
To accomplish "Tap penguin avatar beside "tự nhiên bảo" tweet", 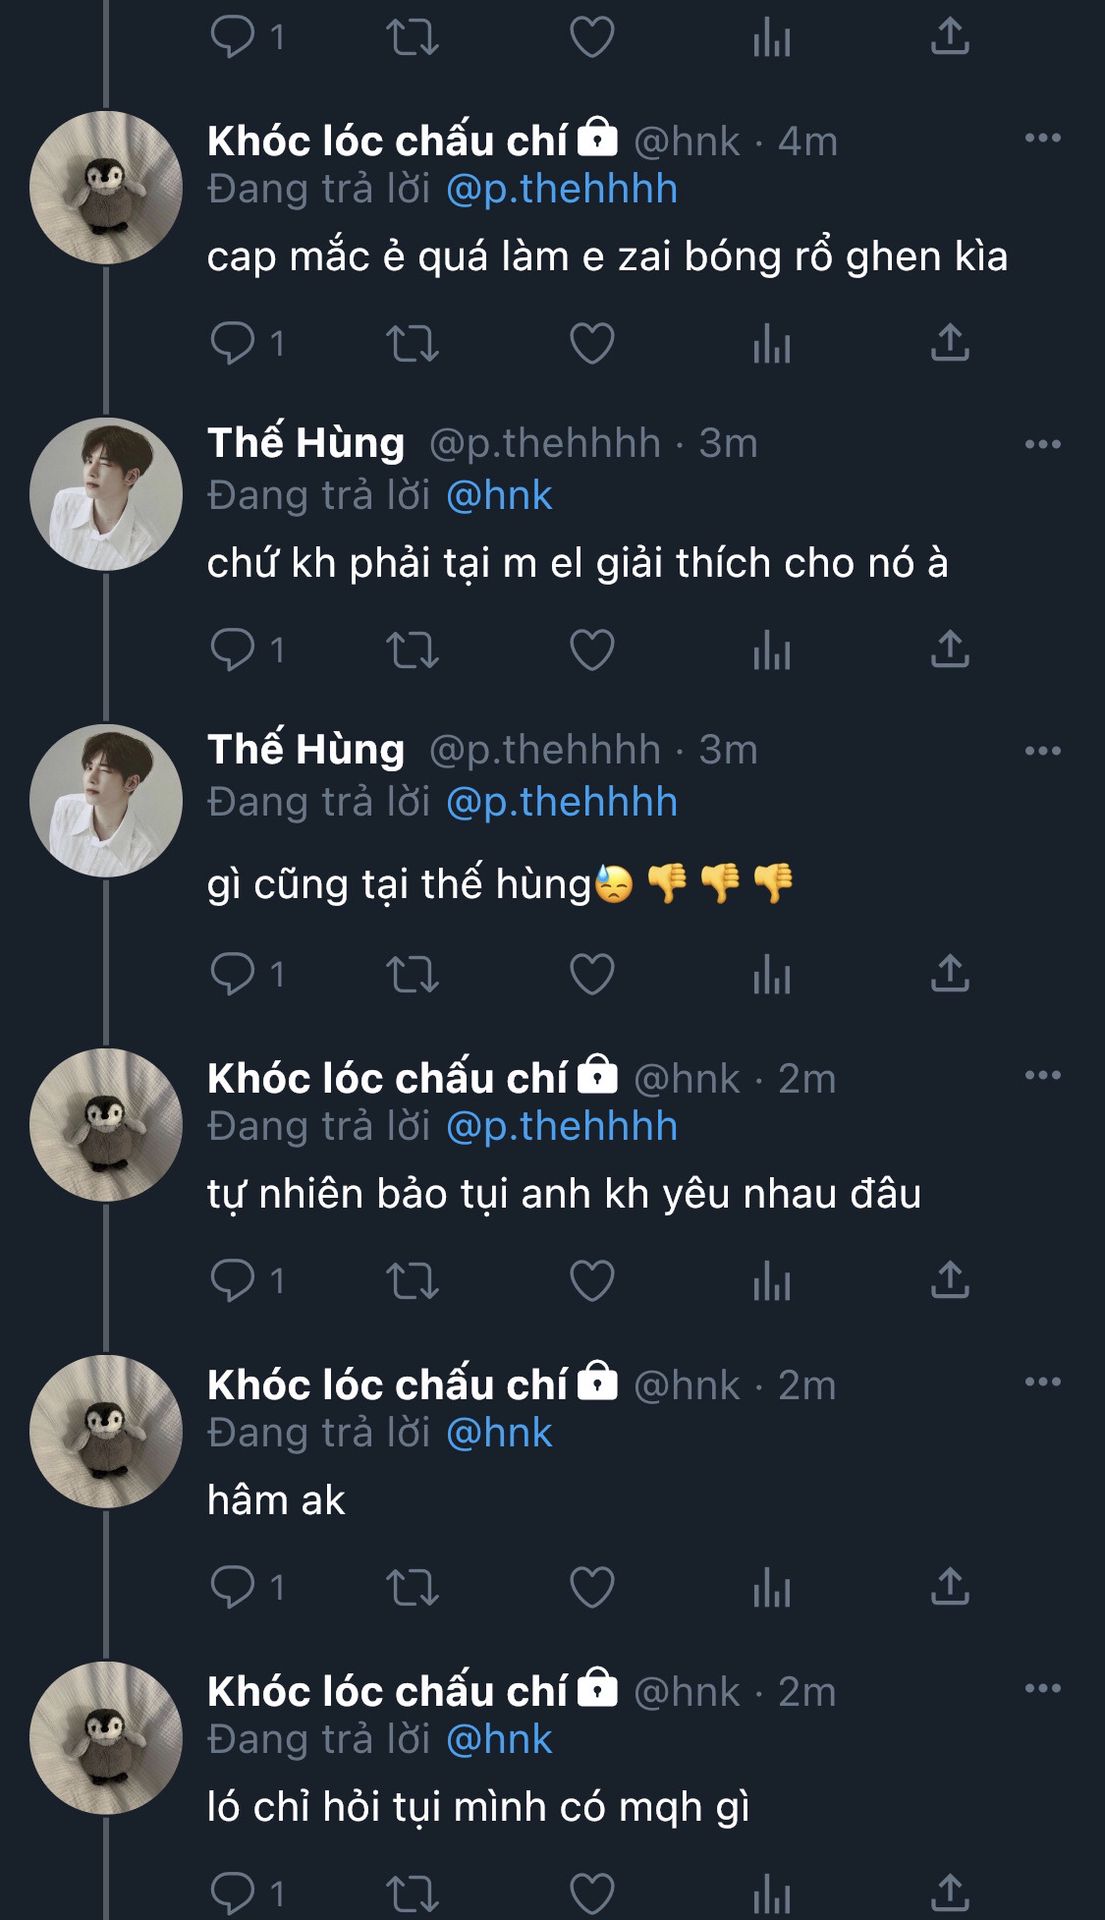I will [106, 1125].
